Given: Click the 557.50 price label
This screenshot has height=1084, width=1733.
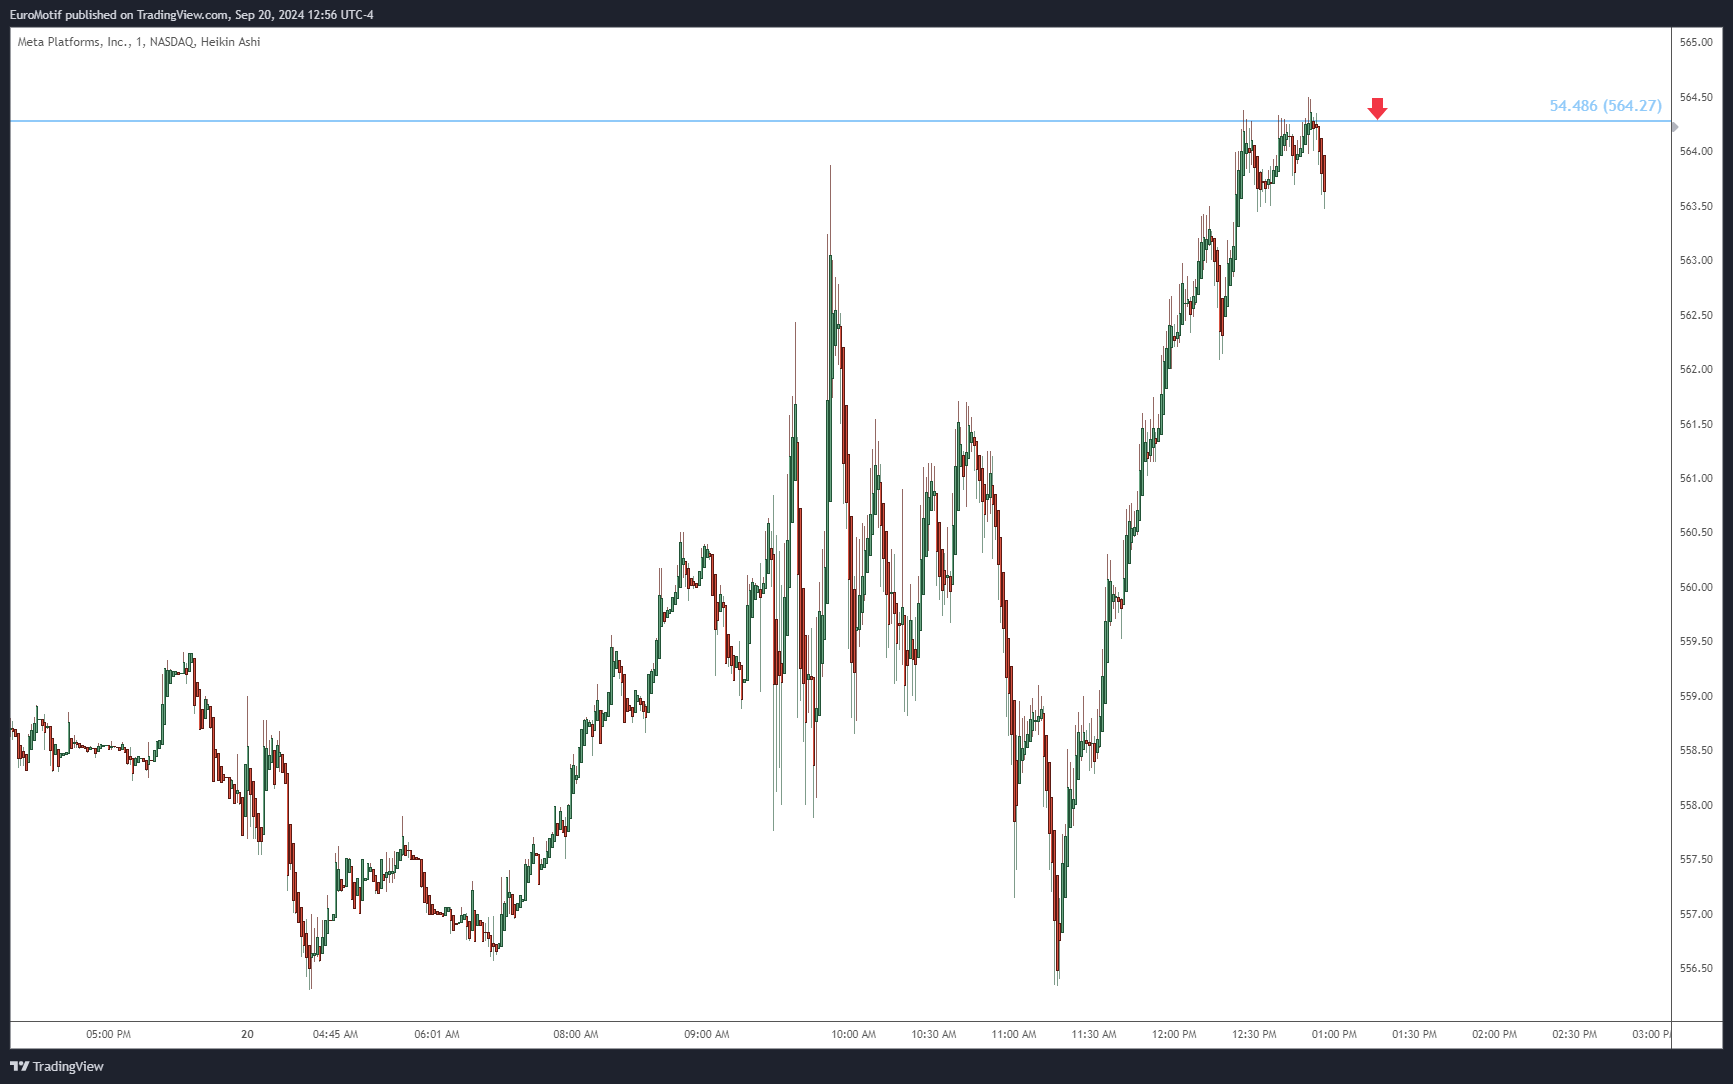Looking at the screenshot, I should point(1696,859).
